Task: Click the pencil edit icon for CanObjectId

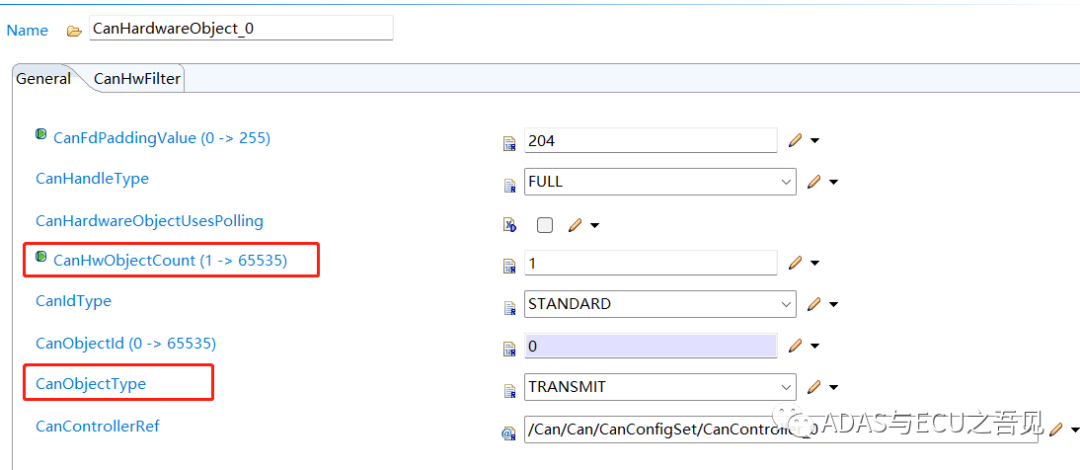Action: point(795,346)
